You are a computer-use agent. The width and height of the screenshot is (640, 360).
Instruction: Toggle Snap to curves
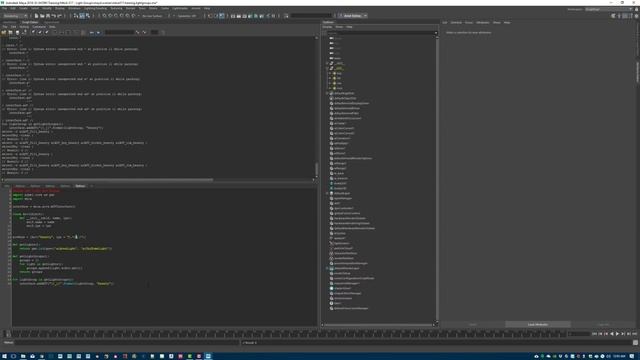(x=110, y=16)
